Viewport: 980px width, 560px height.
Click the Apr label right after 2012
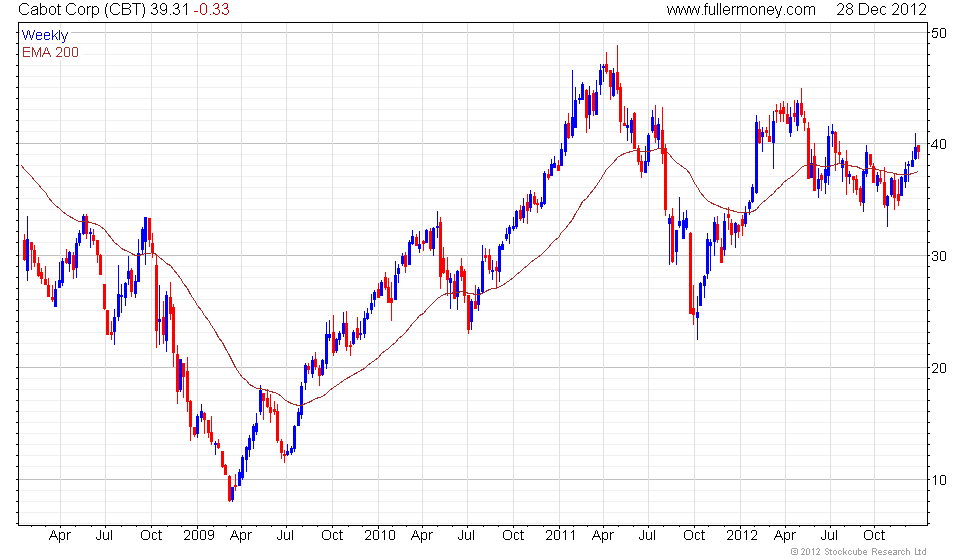(x=785, y=536)
